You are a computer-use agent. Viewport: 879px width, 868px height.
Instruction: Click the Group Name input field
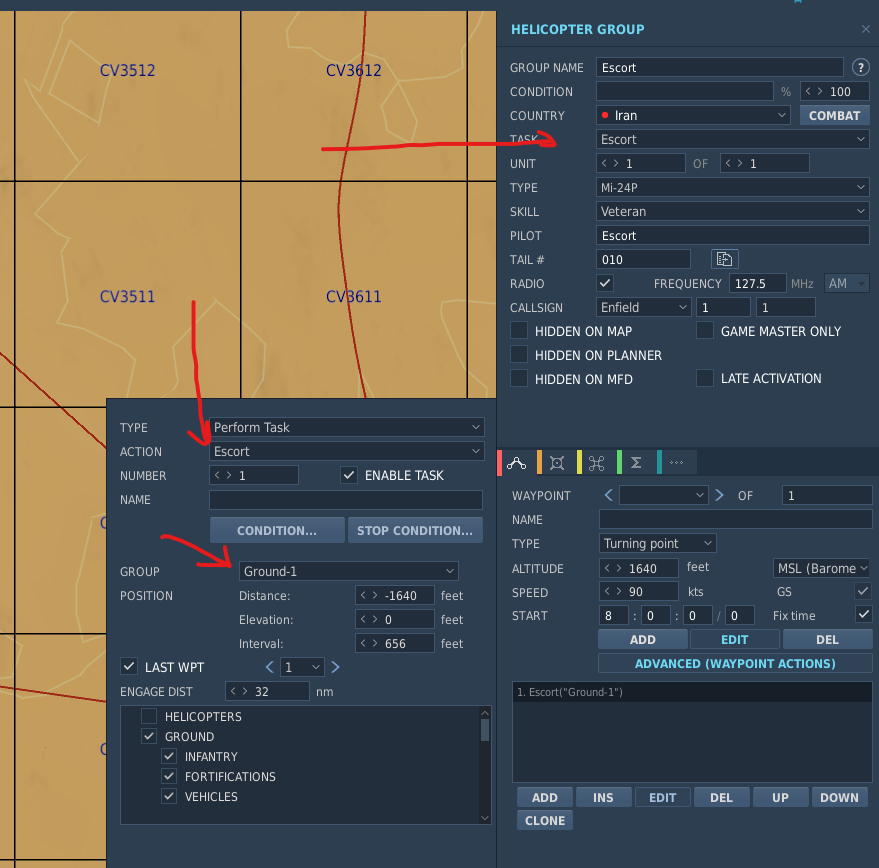pyautogui.click(x=719, y=67)
